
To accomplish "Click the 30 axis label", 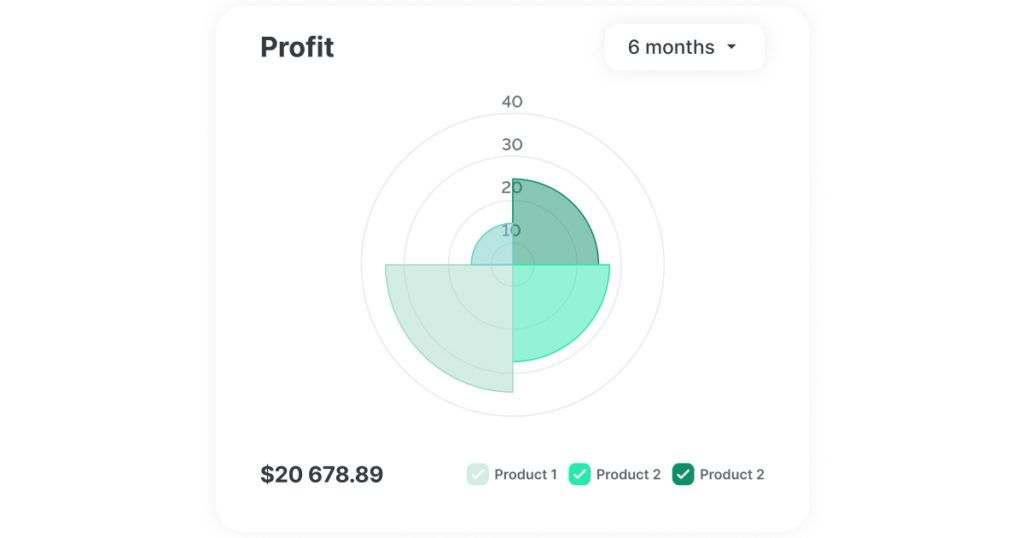I will [x=512, y=144].
